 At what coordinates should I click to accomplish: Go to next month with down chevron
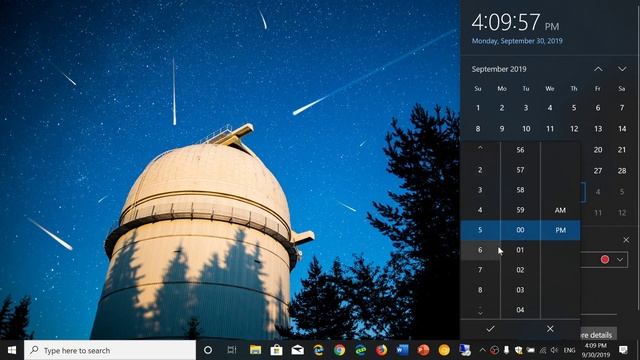point(622,69)
